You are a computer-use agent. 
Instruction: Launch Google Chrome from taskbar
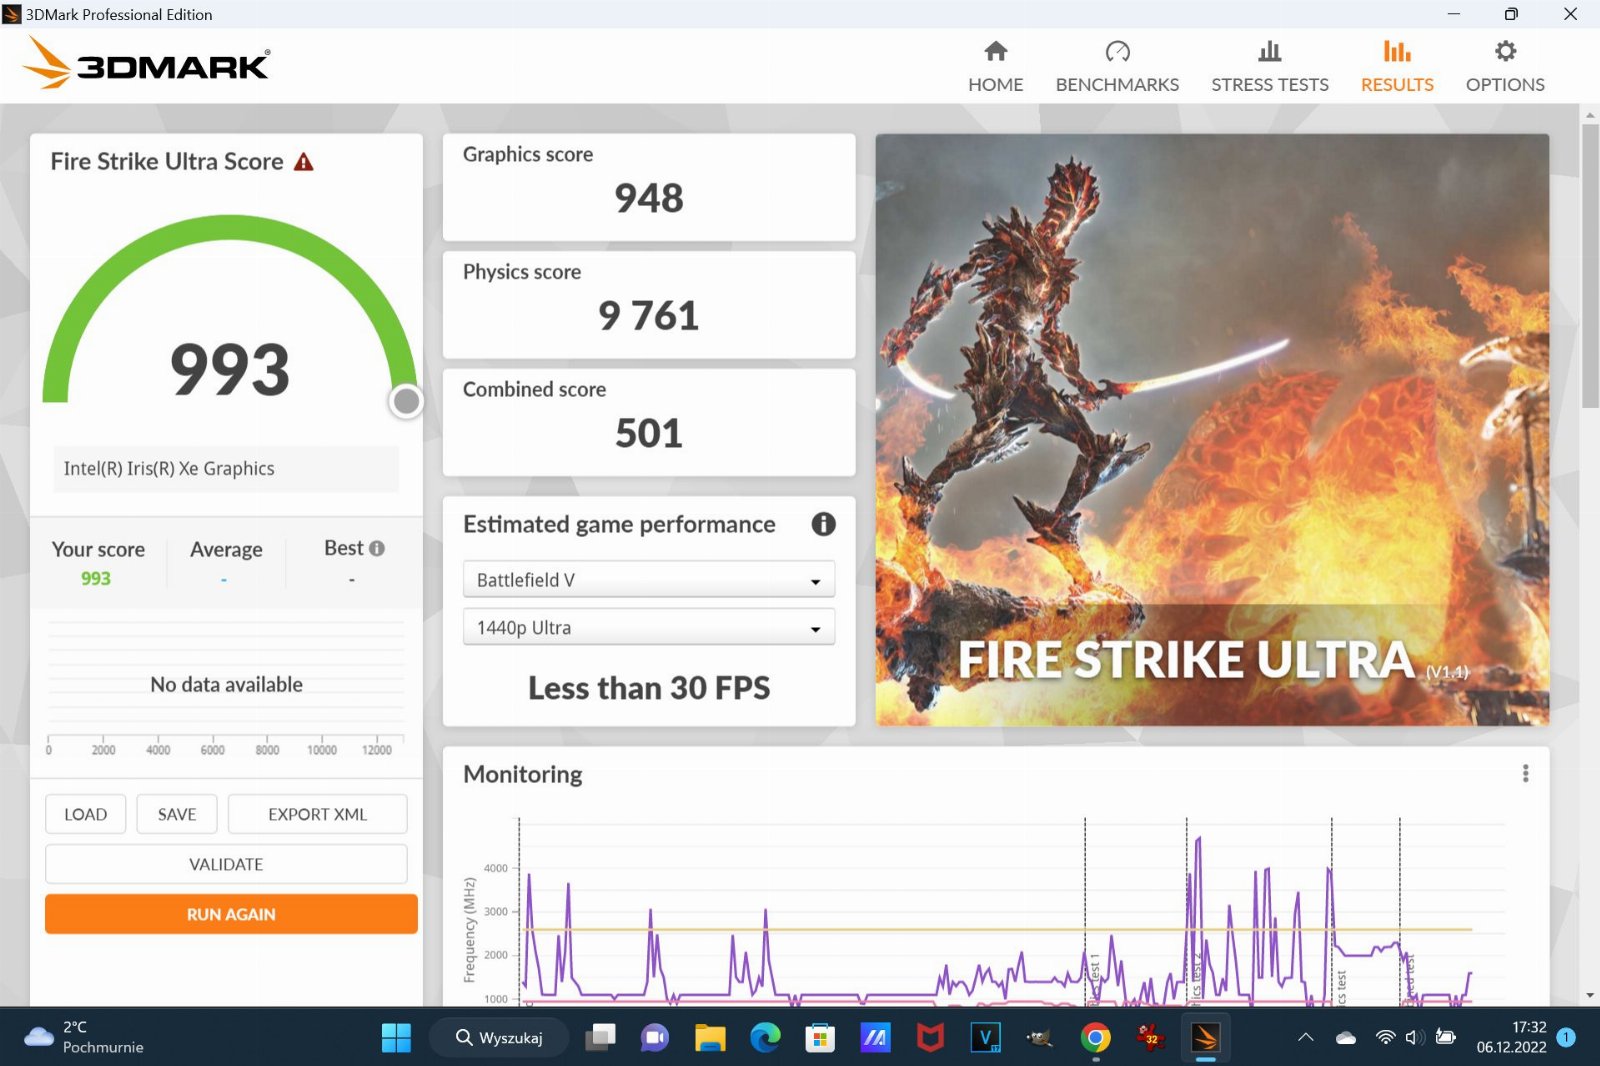click(x=1095, y=1038)
